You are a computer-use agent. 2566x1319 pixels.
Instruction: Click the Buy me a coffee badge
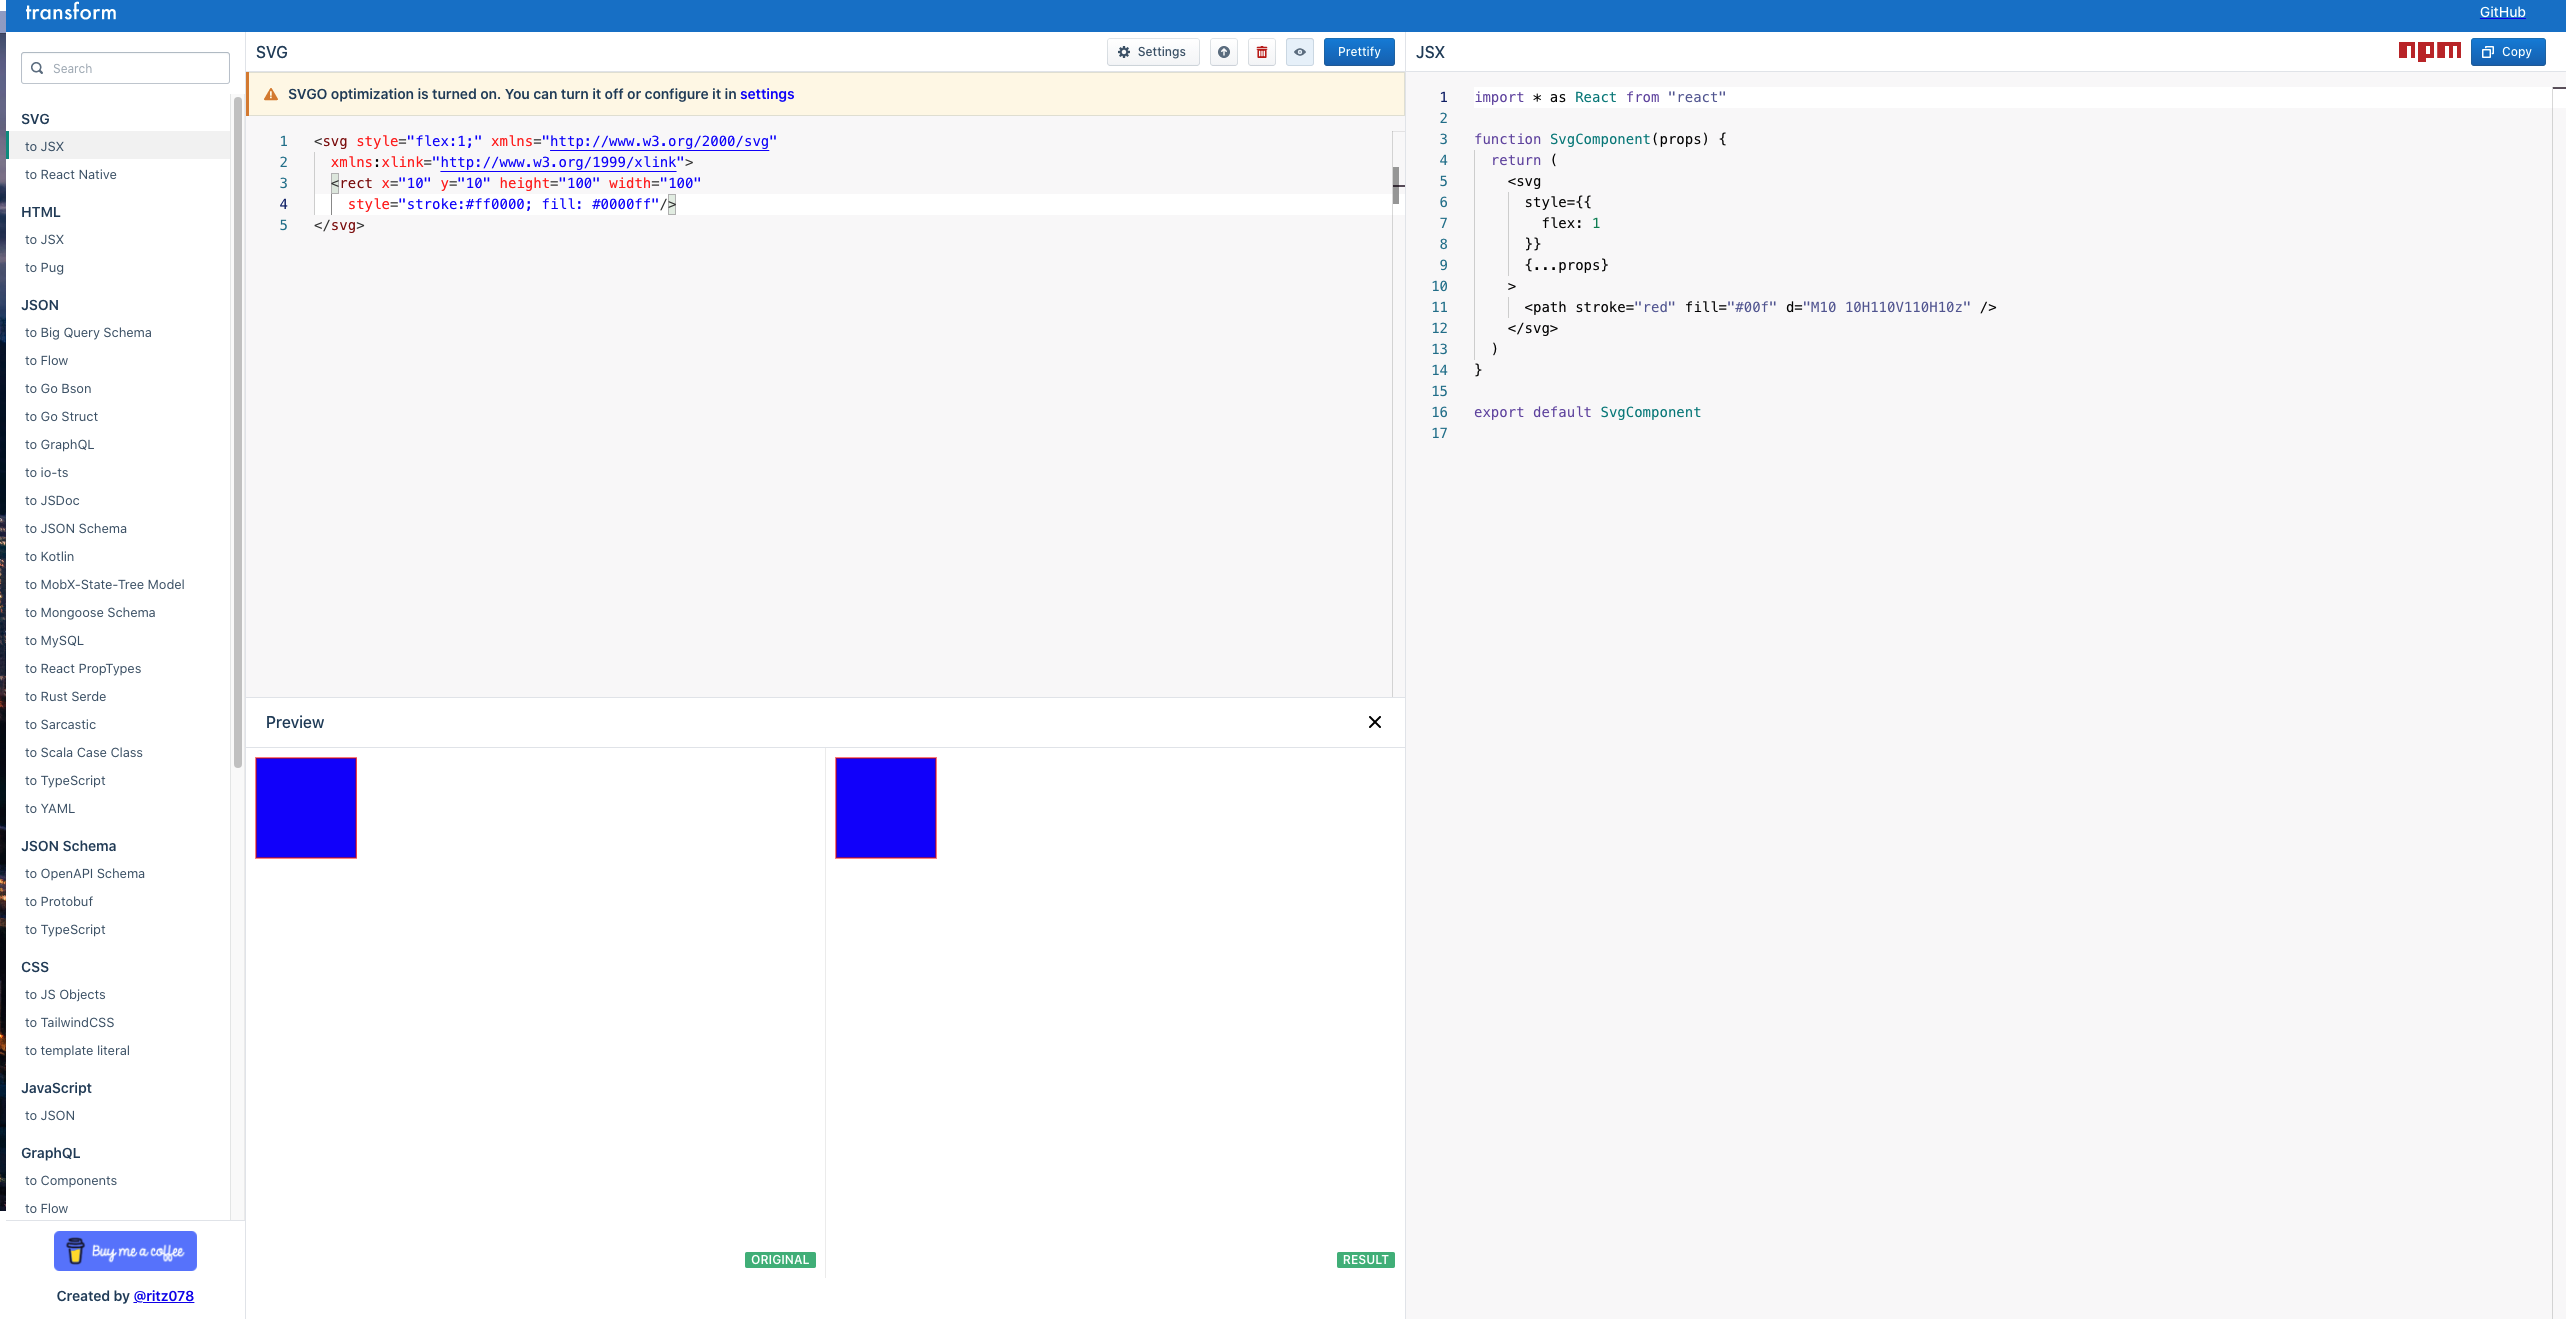click(x=125, y=1251)
